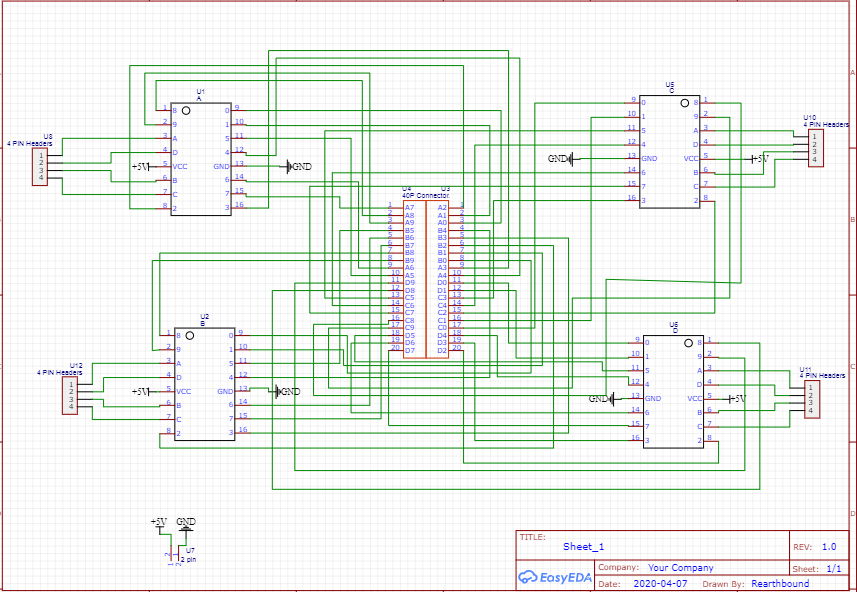
Task: Click the U6 designator label
Action: [x=673, y=324]
